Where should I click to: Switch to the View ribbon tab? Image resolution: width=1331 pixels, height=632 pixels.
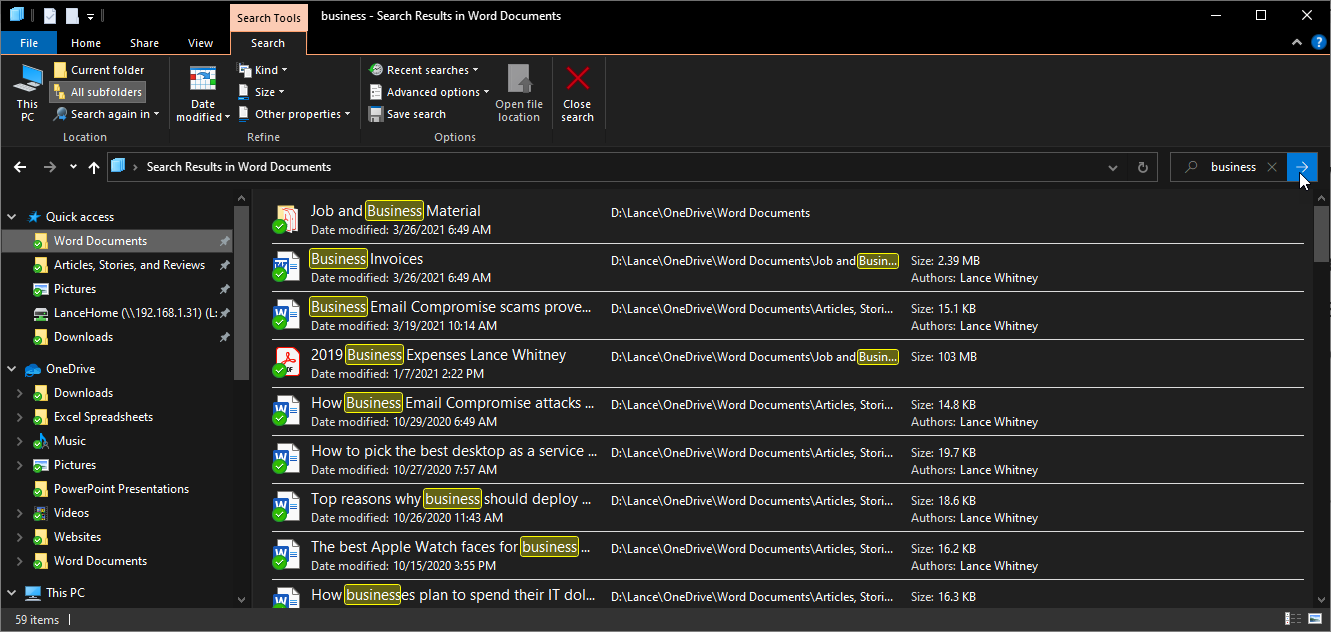[x=200, y=43]
